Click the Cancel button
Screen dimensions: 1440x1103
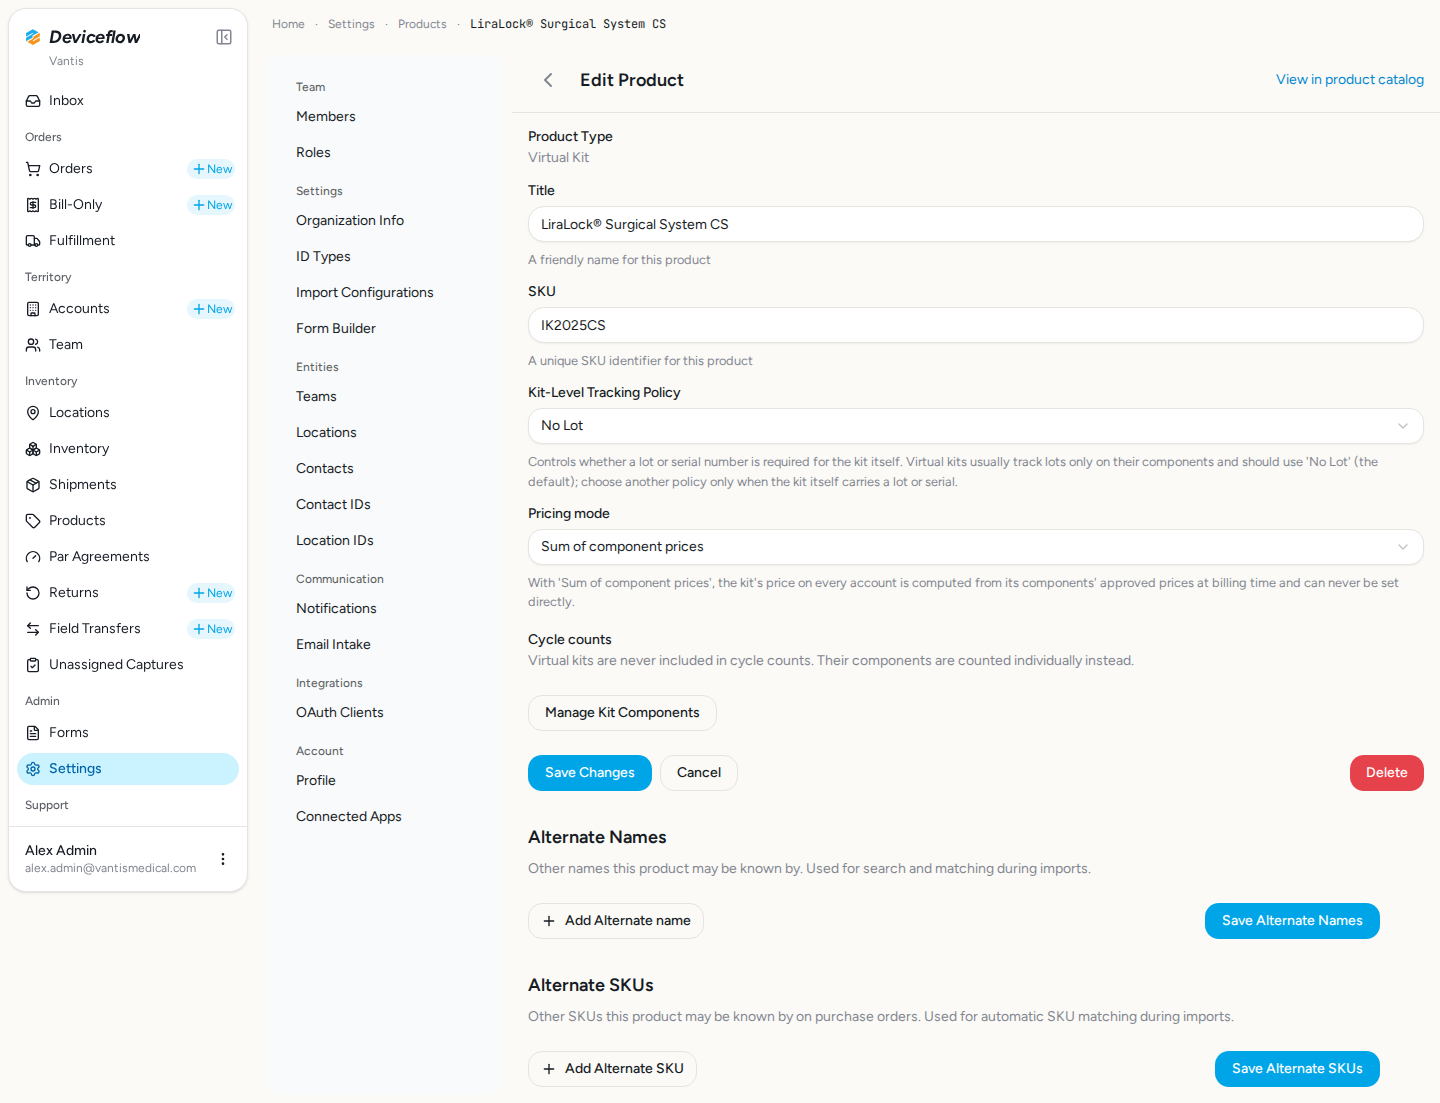(x=699, y=773)
